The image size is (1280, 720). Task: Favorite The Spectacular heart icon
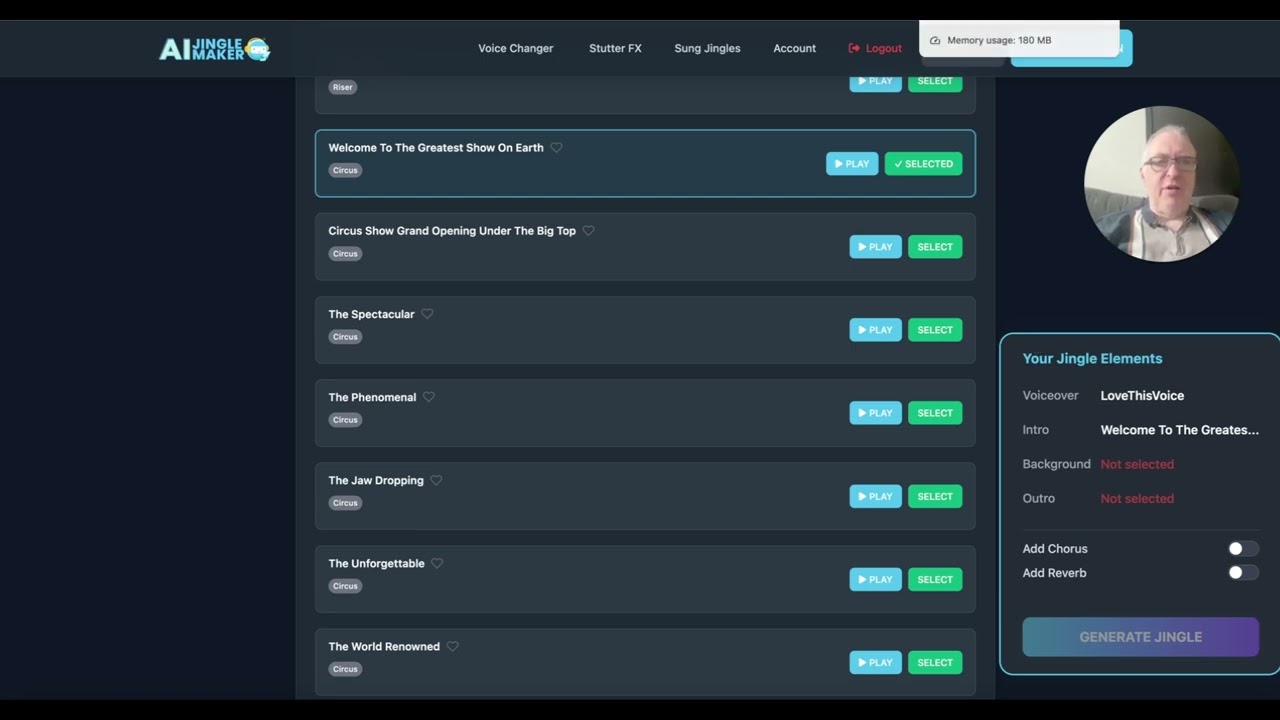coord(427,313)
